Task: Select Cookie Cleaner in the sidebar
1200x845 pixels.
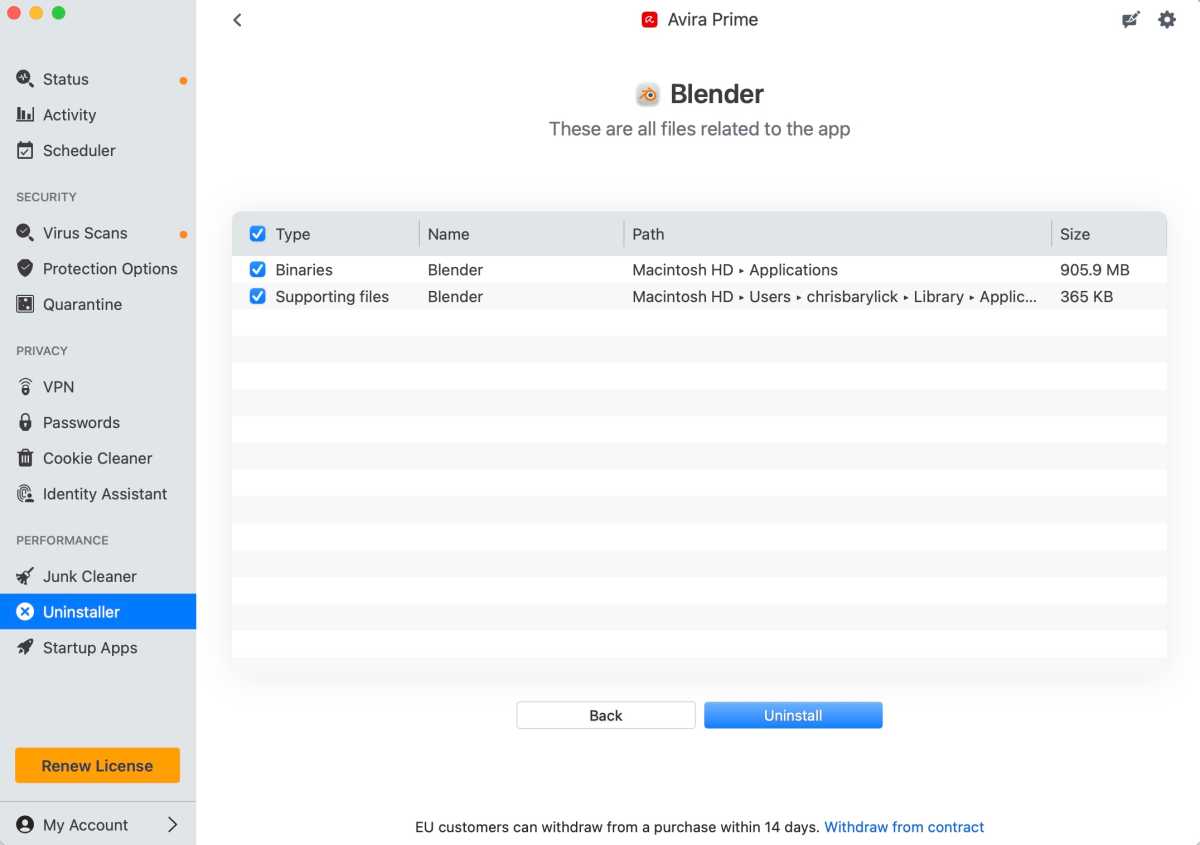Action: pos(98,458)
